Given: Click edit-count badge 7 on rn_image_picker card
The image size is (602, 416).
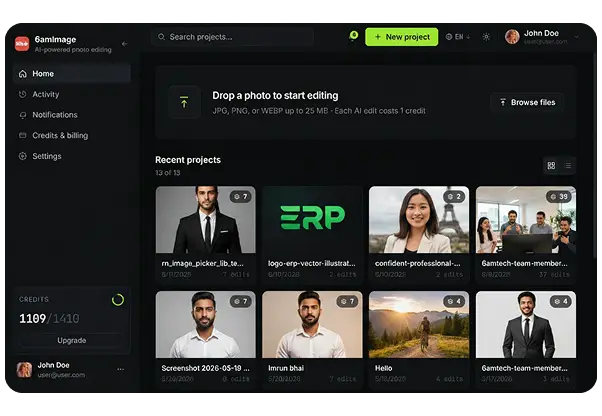Looking at the screenshot, I should click(x=241, y=196).
